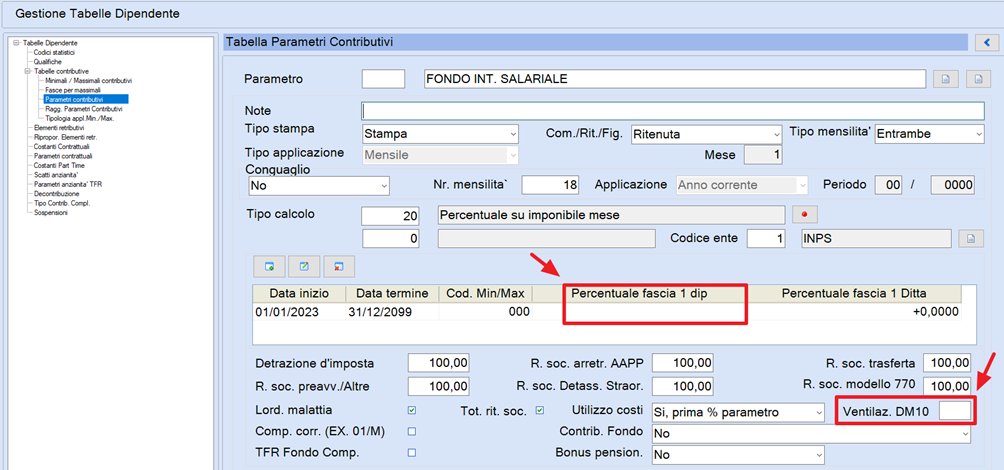Image resolution: width=1004 pixels, height=470 pixels.
Task: Click the R. soc. preavv./Altre field
Action: coord(439,386)
